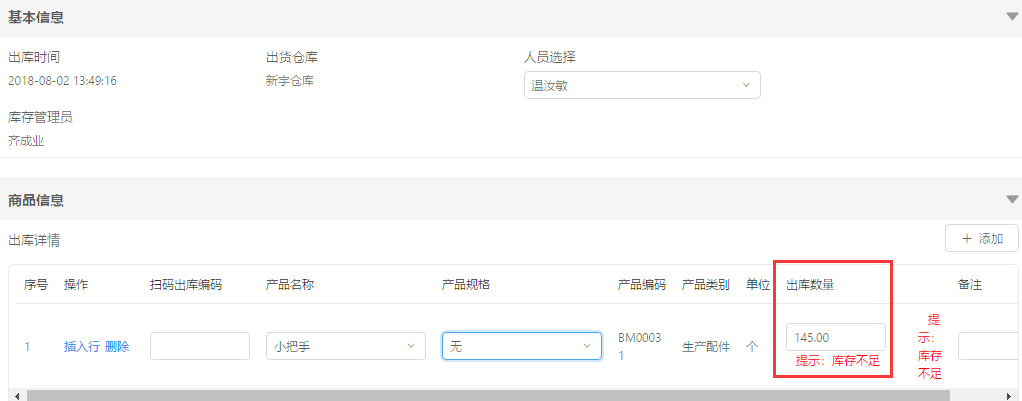Click the 插入行 link
Image resolution: width=1022 pixels, height=401 pixels.
(x=81, y=347)
